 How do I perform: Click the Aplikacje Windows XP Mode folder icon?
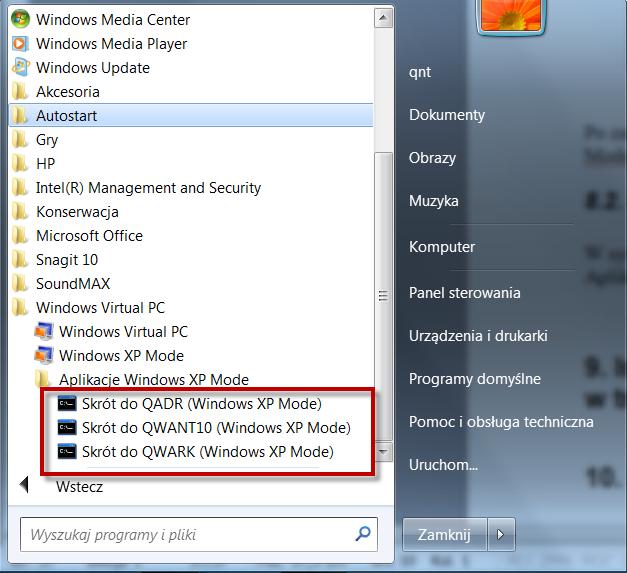(43, 379)
